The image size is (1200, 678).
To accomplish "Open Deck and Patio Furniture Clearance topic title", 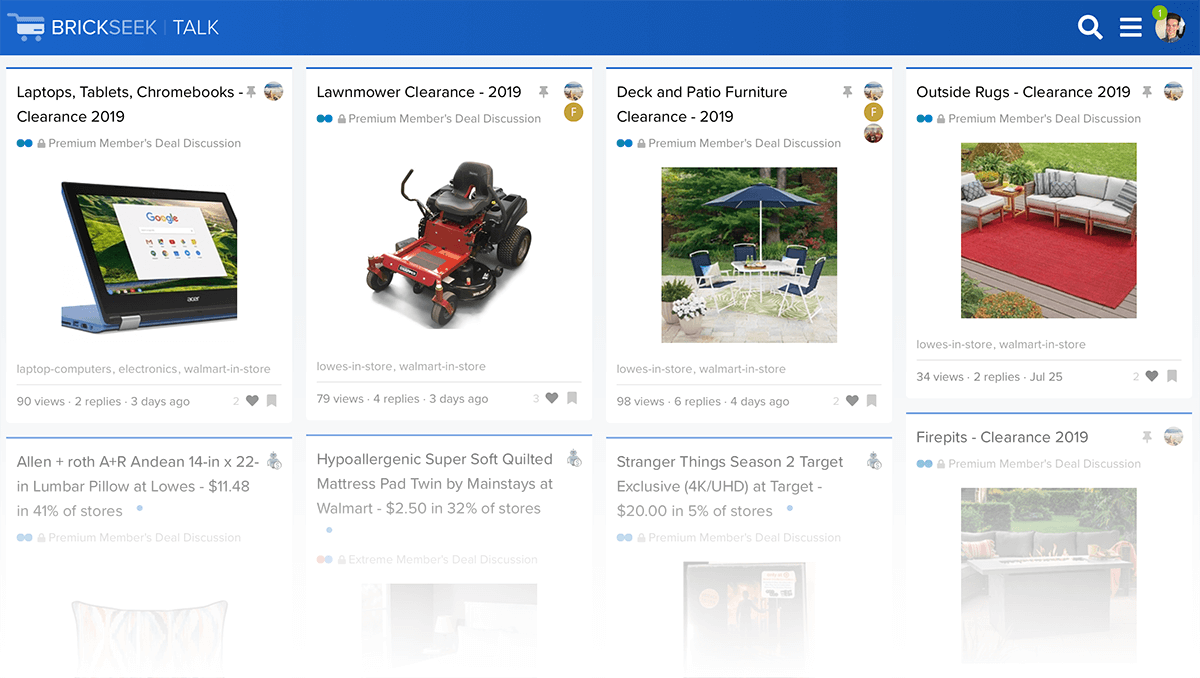I will (702, 104).
